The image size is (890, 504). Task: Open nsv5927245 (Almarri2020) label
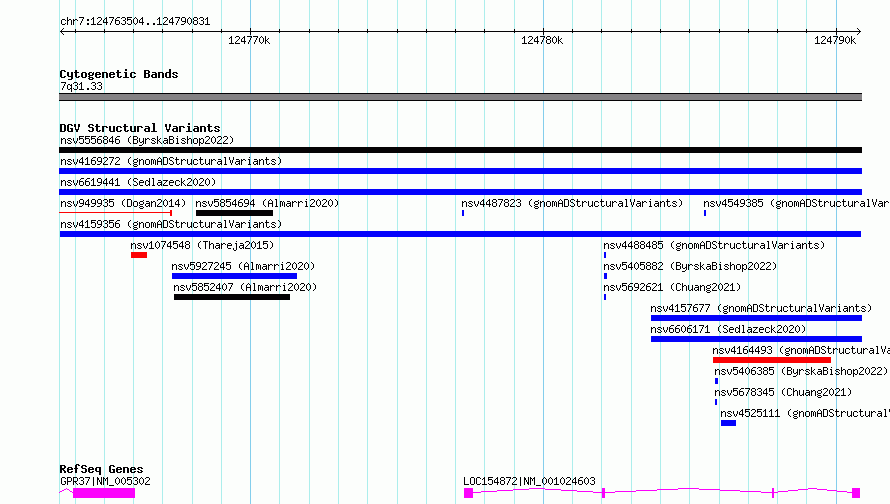(243, 266)
